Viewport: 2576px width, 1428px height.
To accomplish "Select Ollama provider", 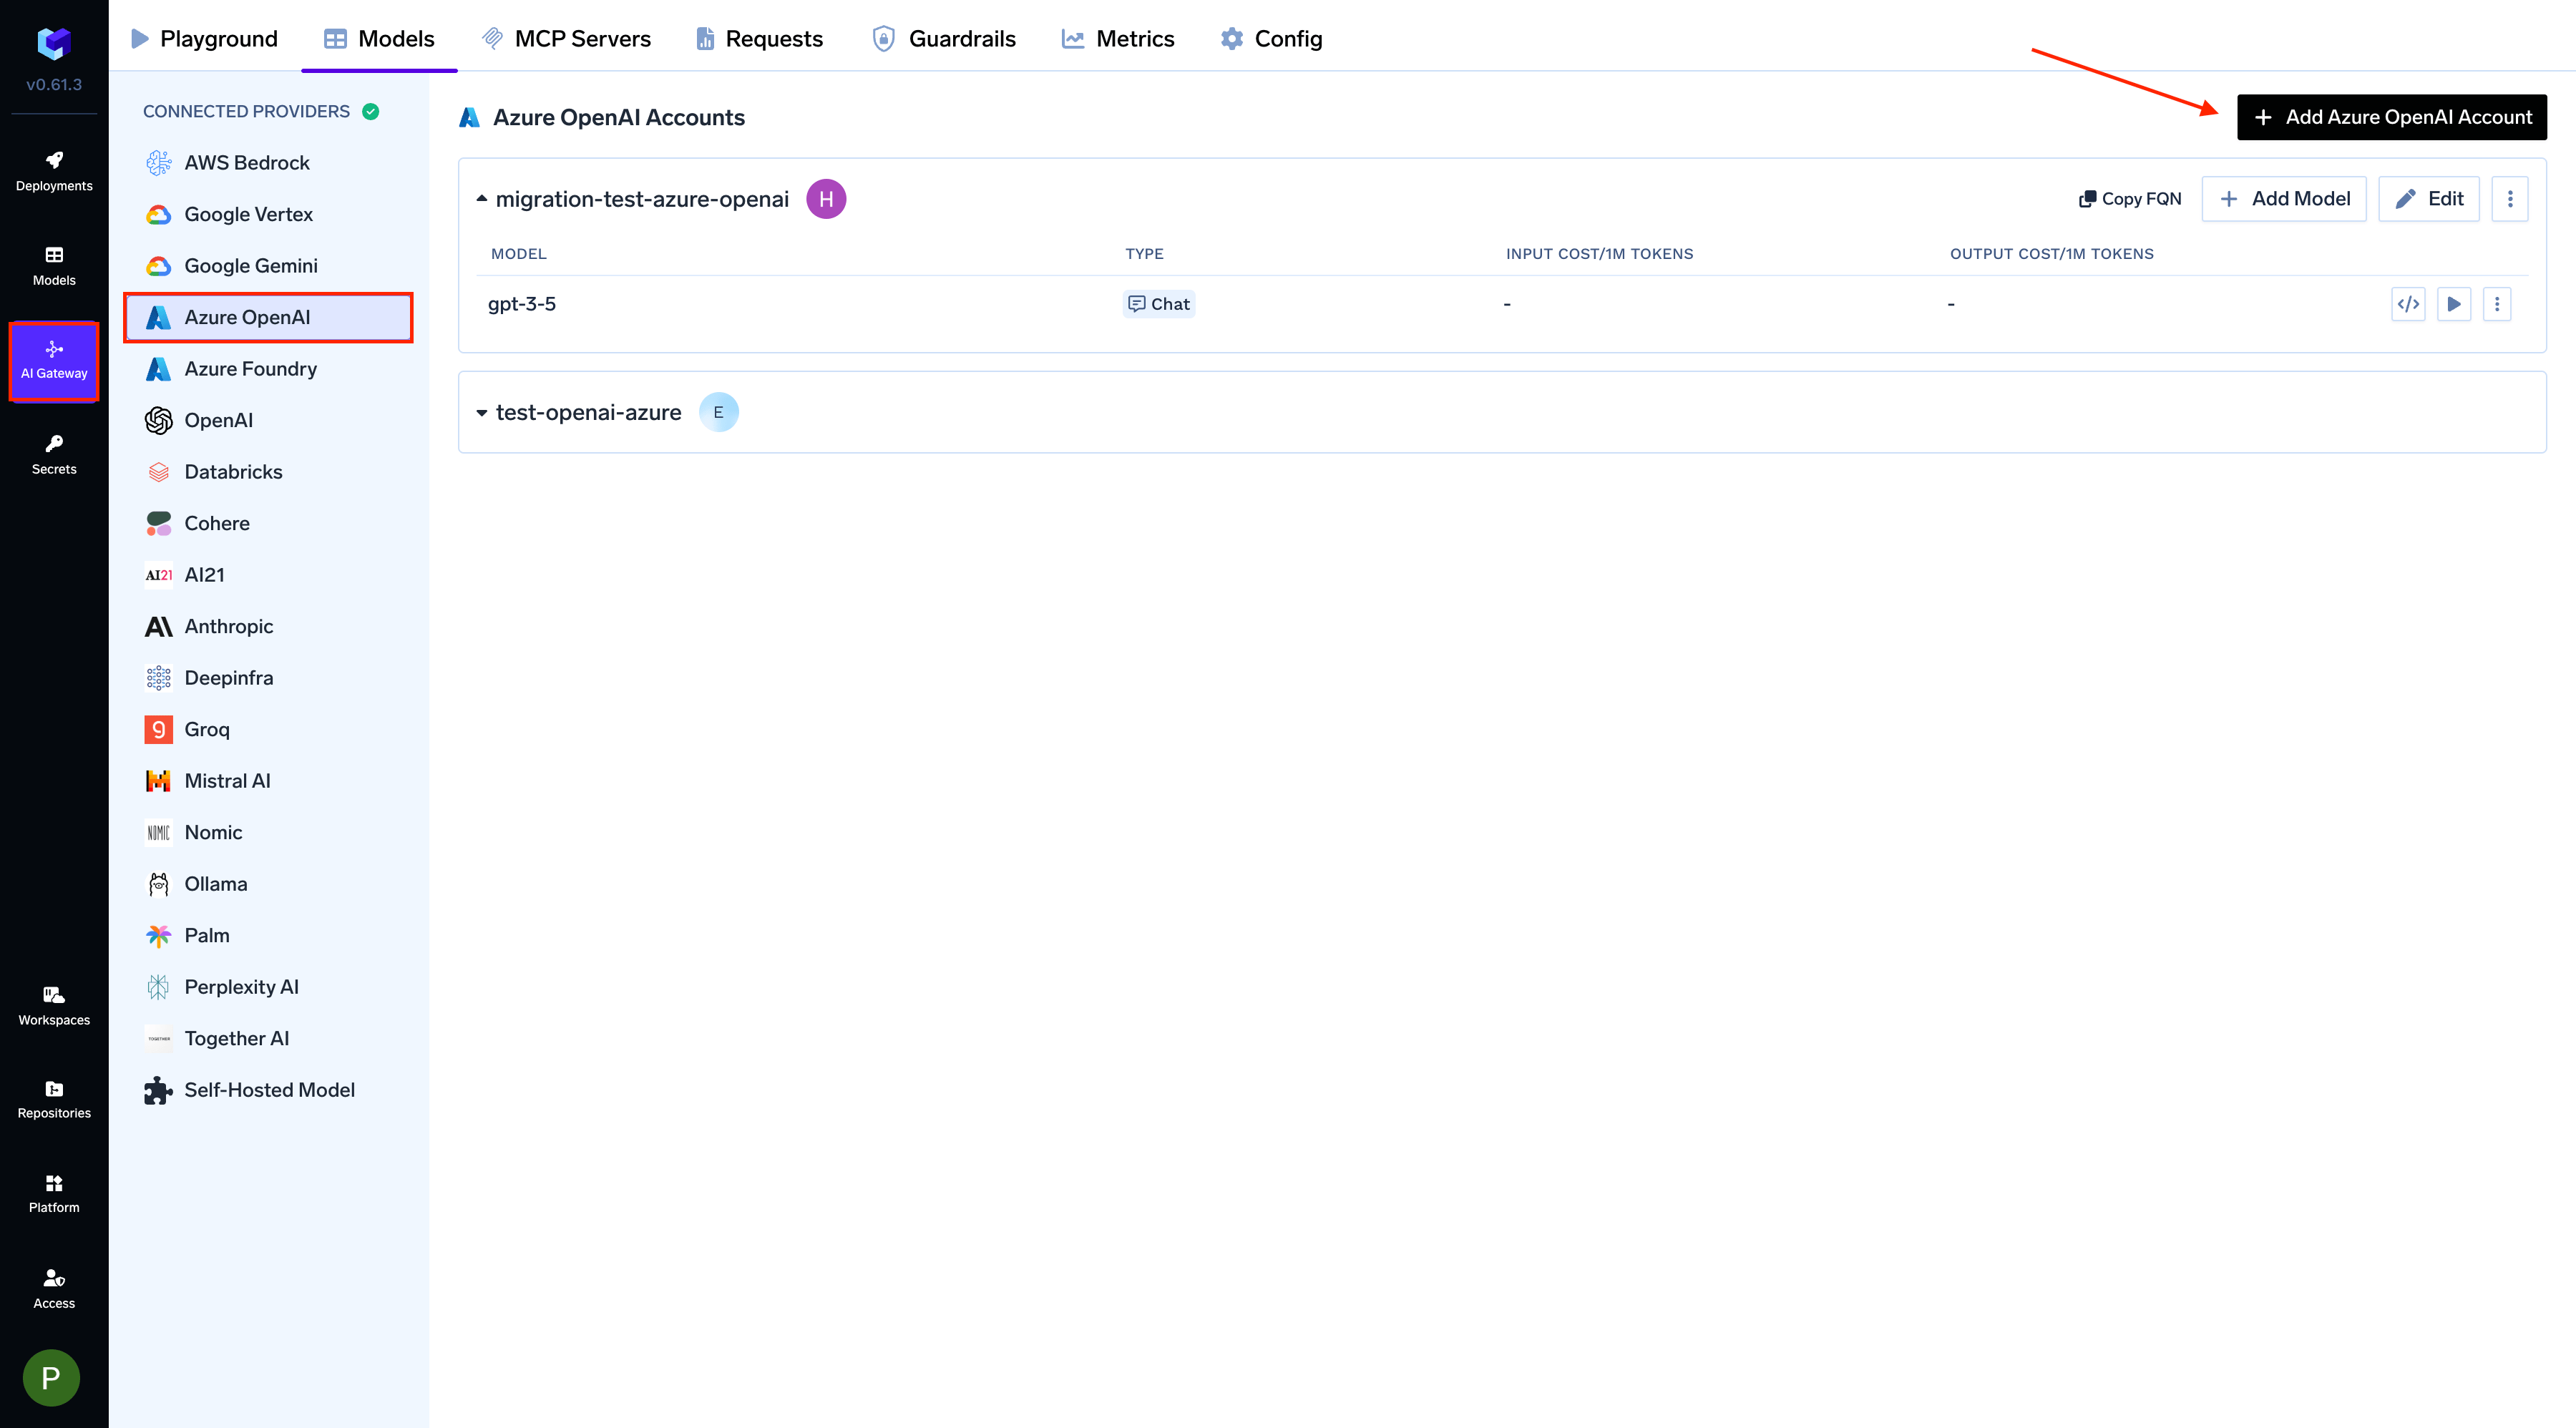I will click(268, 884).
